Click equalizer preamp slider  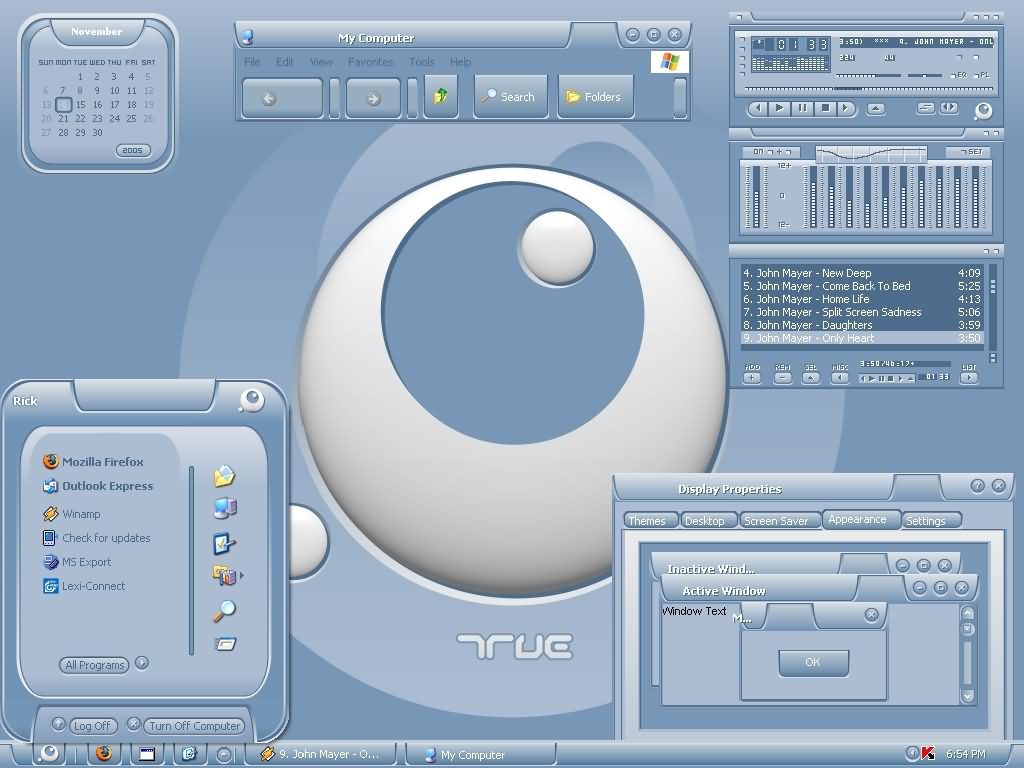coord(757,196)
